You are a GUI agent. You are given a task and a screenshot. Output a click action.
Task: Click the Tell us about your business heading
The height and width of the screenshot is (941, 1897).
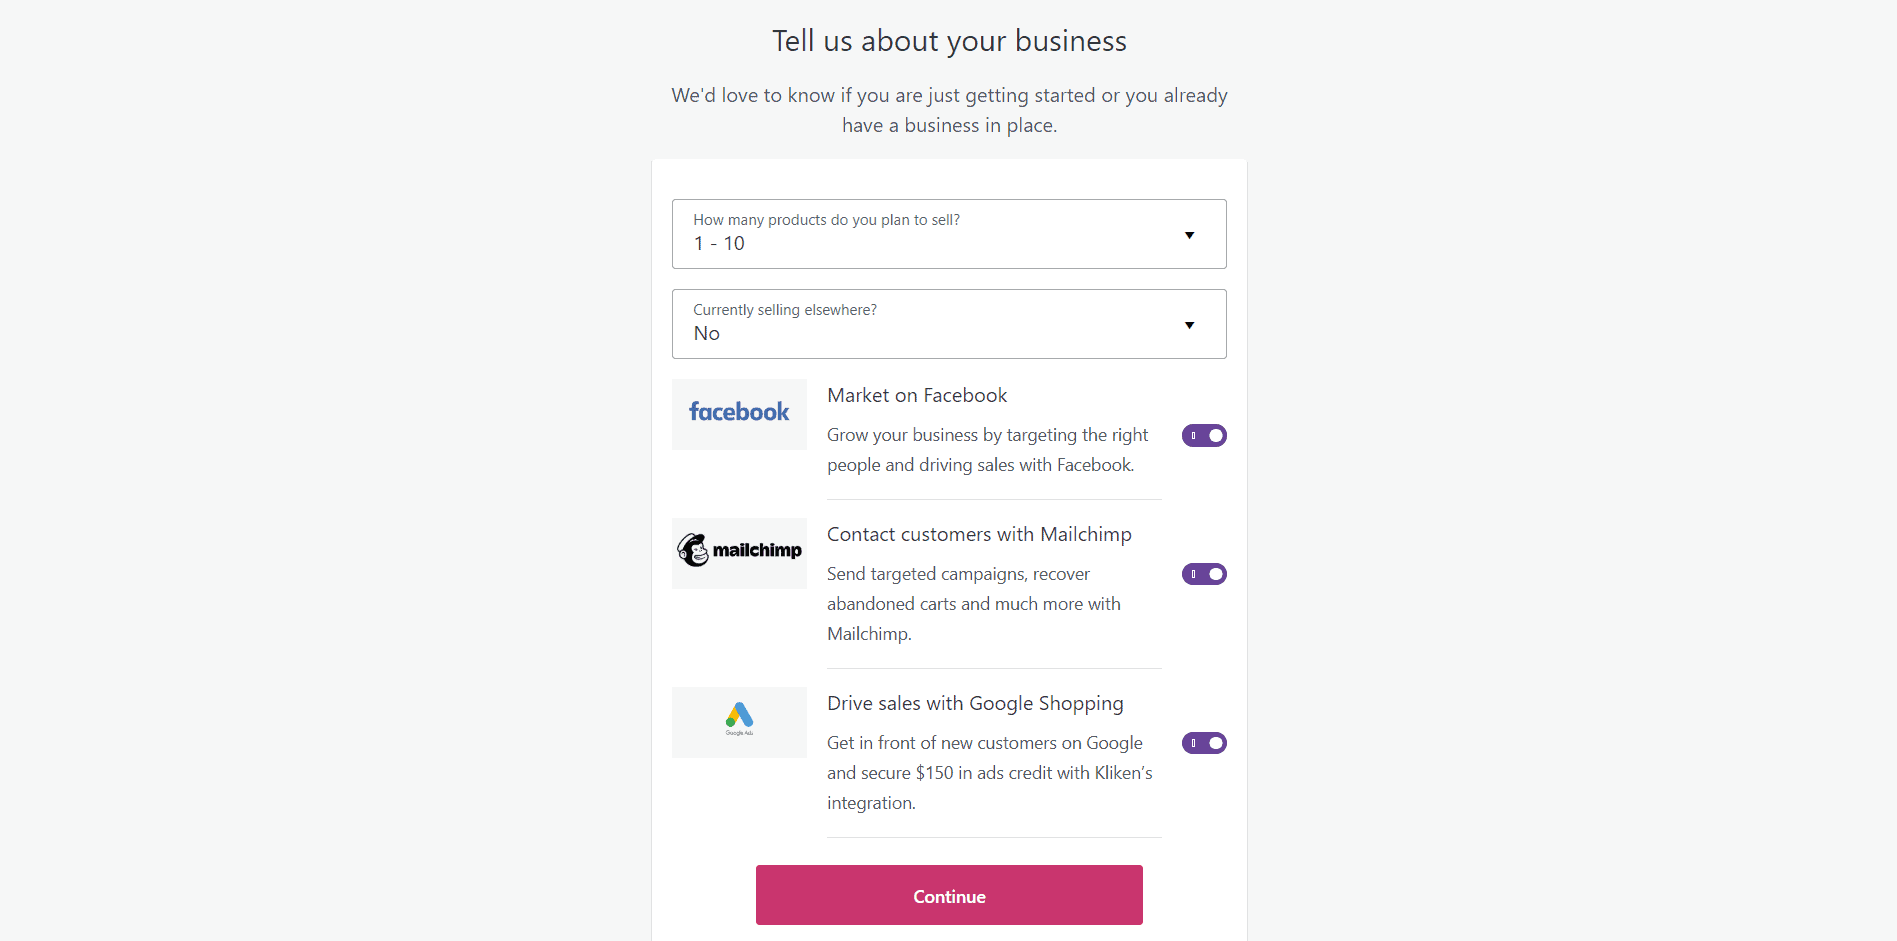(x=949, y=41)
